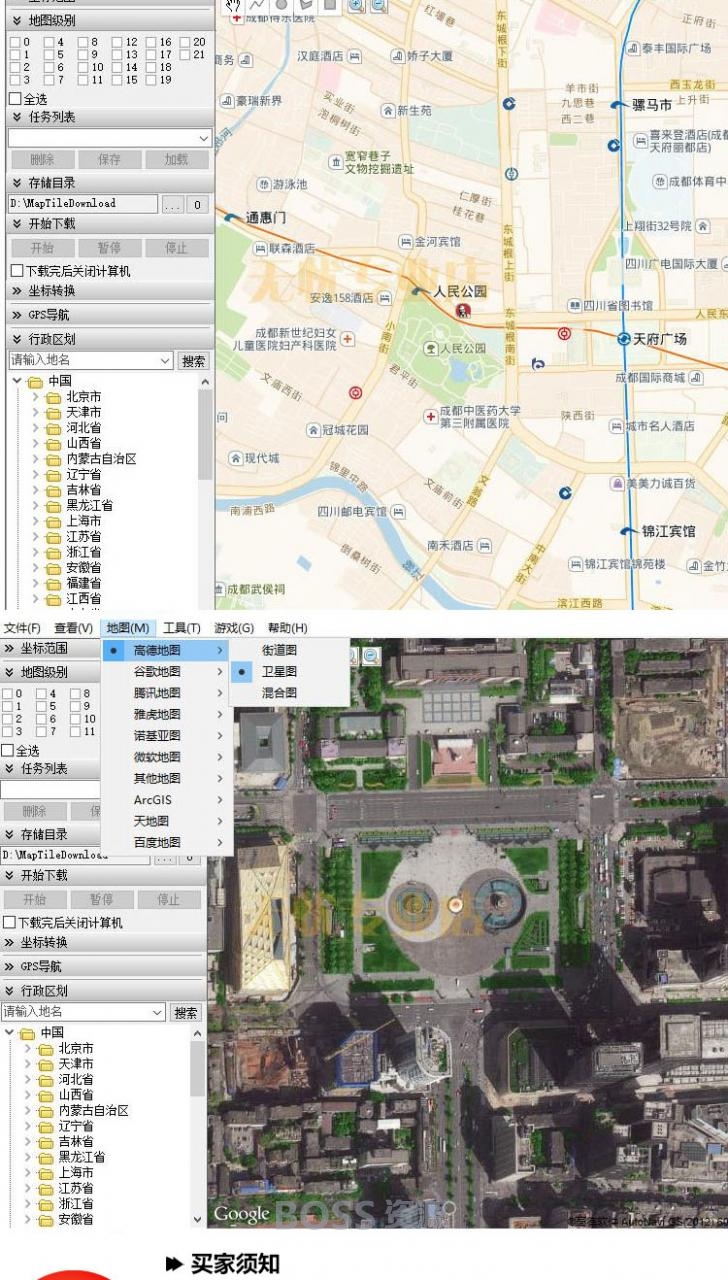
Task: Click the 黑龙江省 folder icon in satellite window
Action: click(x=46, y=1157)
